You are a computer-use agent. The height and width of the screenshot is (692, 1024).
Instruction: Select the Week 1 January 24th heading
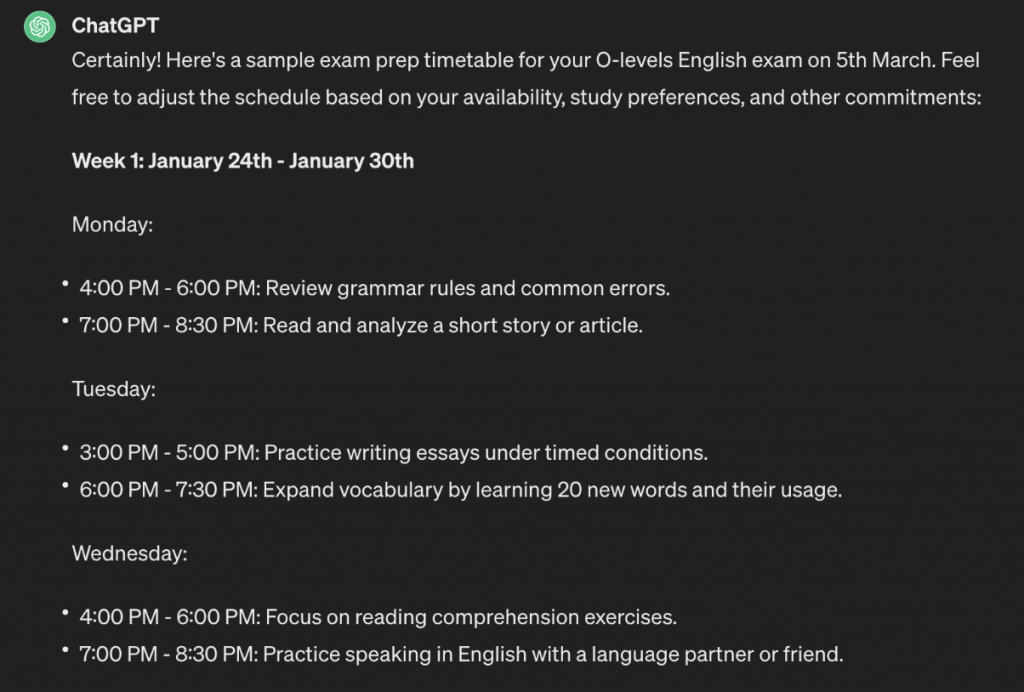coord(242,161)
